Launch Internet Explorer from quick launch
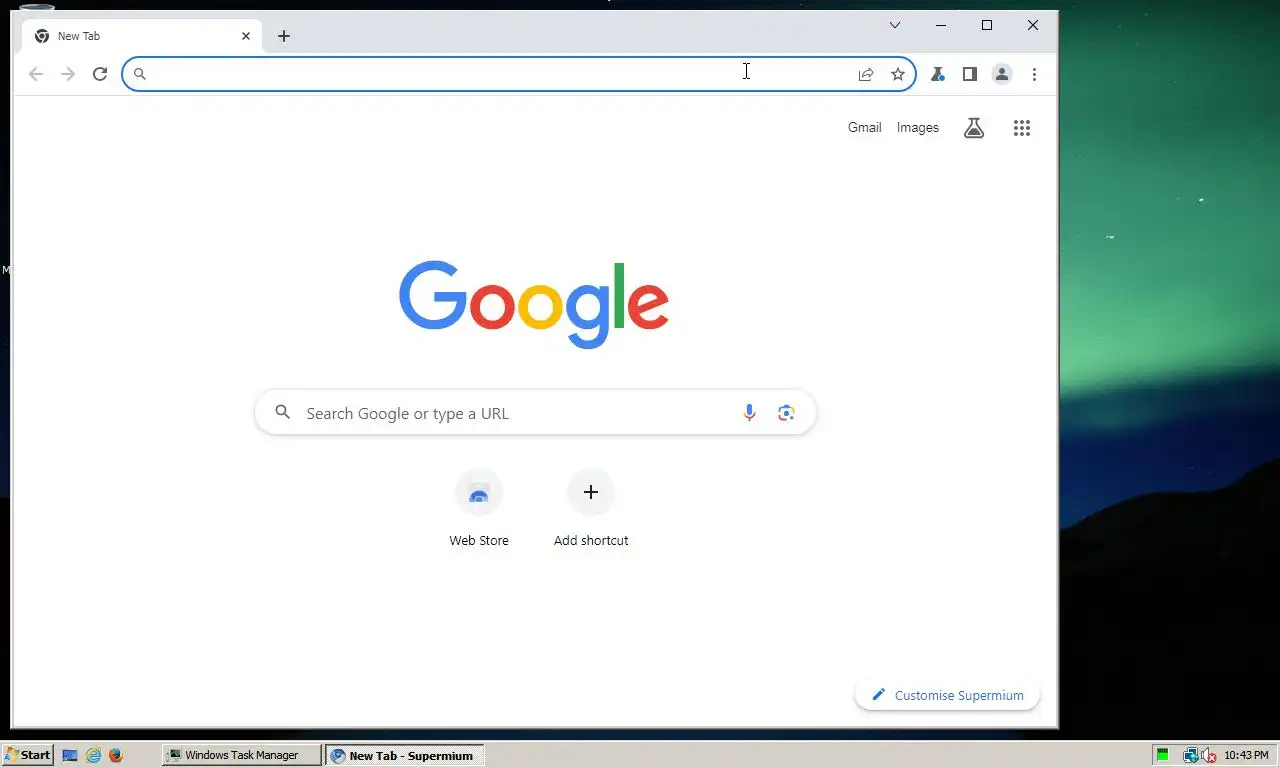 (x=93, y=755)
